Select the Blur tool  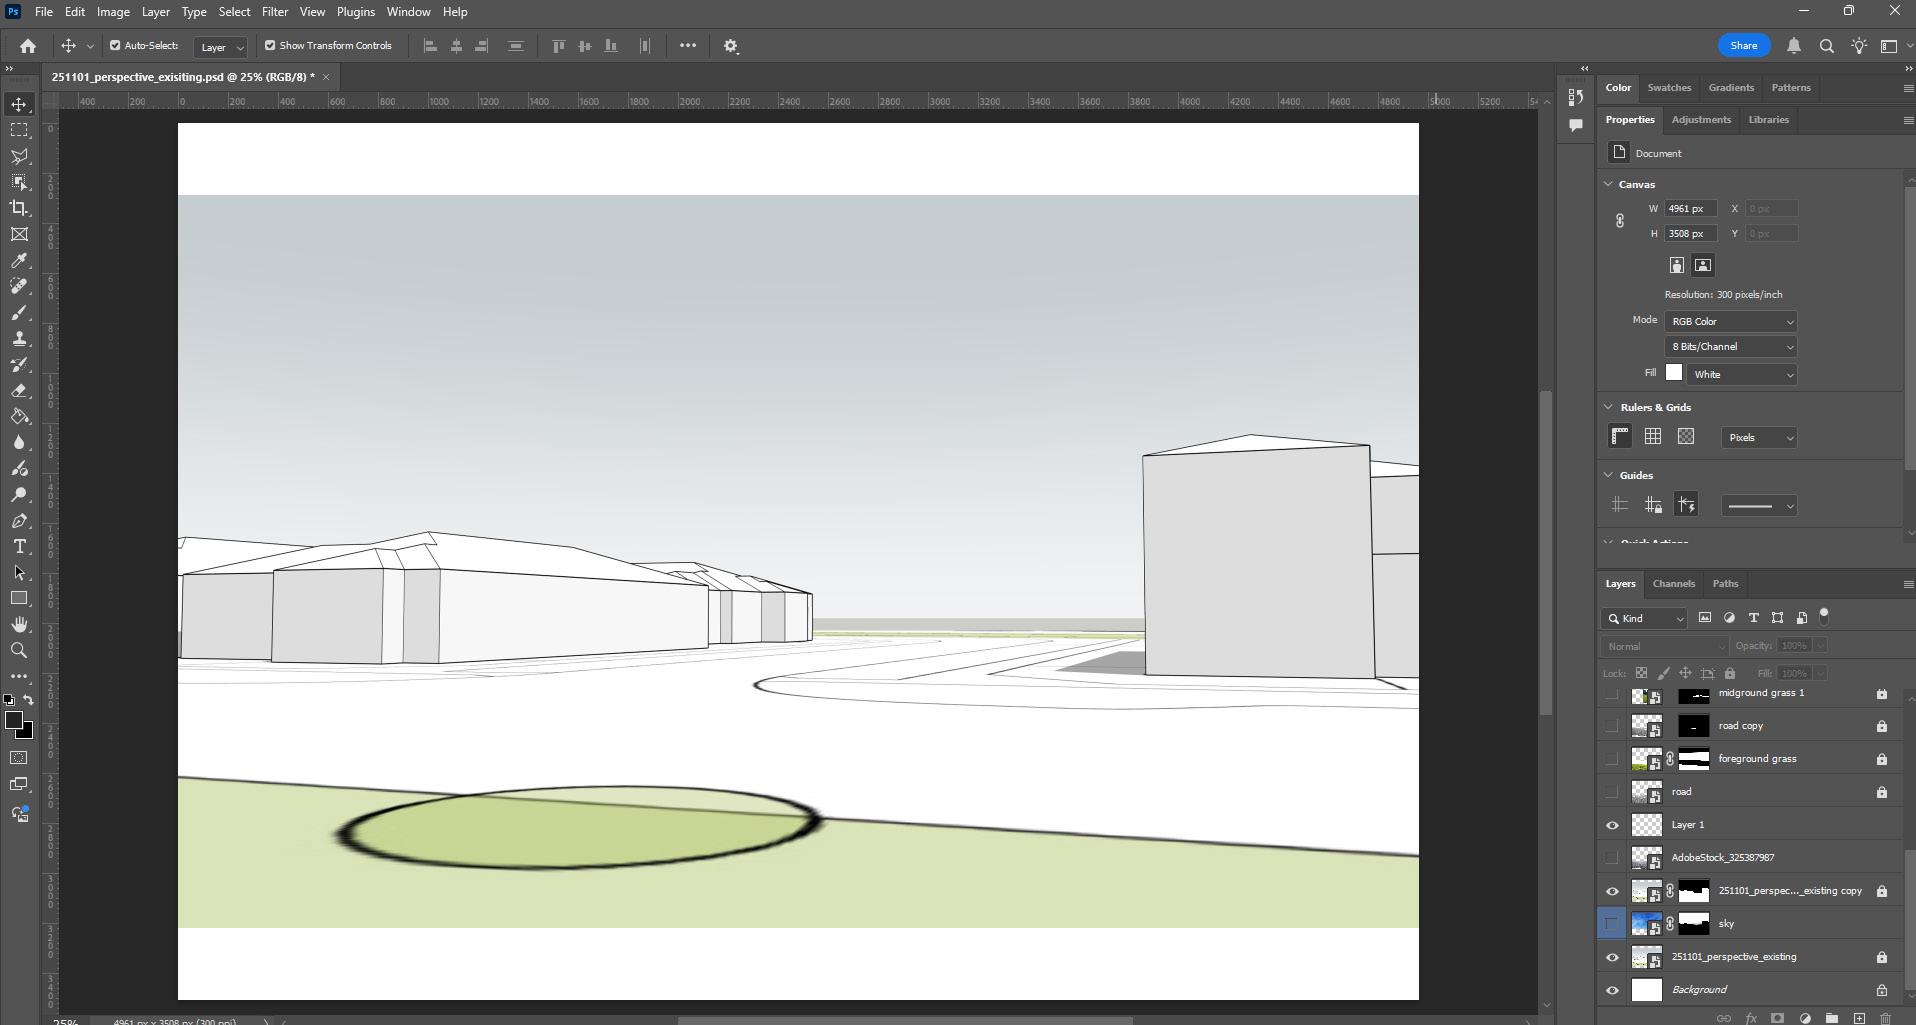(x=19, y=443)
